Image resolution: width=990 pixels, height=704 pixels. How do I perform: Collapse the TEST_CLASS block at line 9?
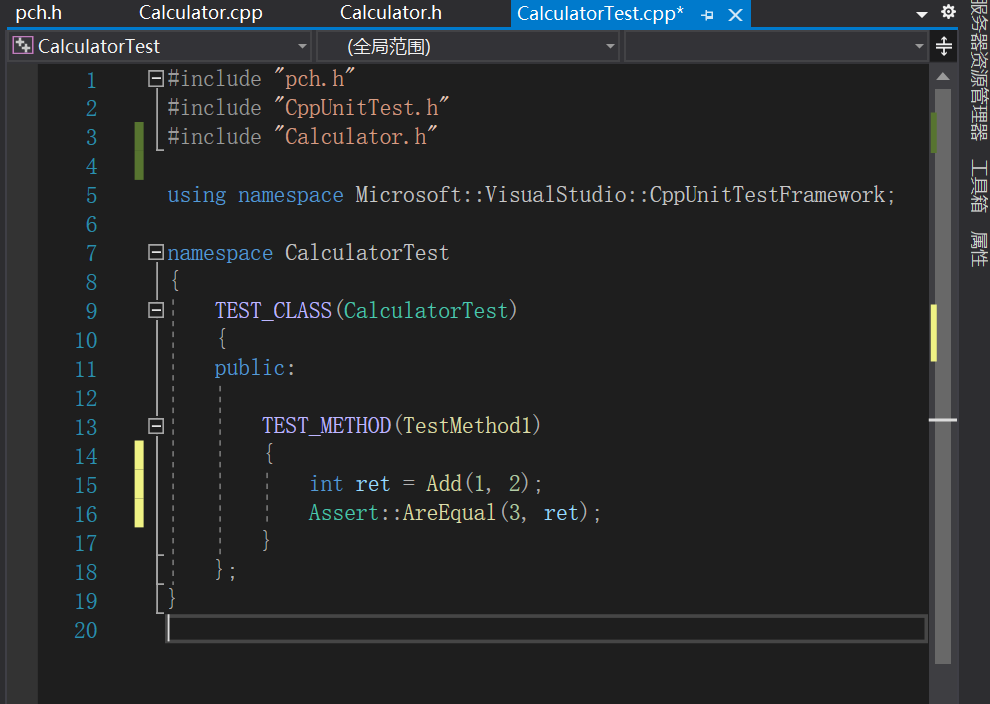click(x=155, y=310)
